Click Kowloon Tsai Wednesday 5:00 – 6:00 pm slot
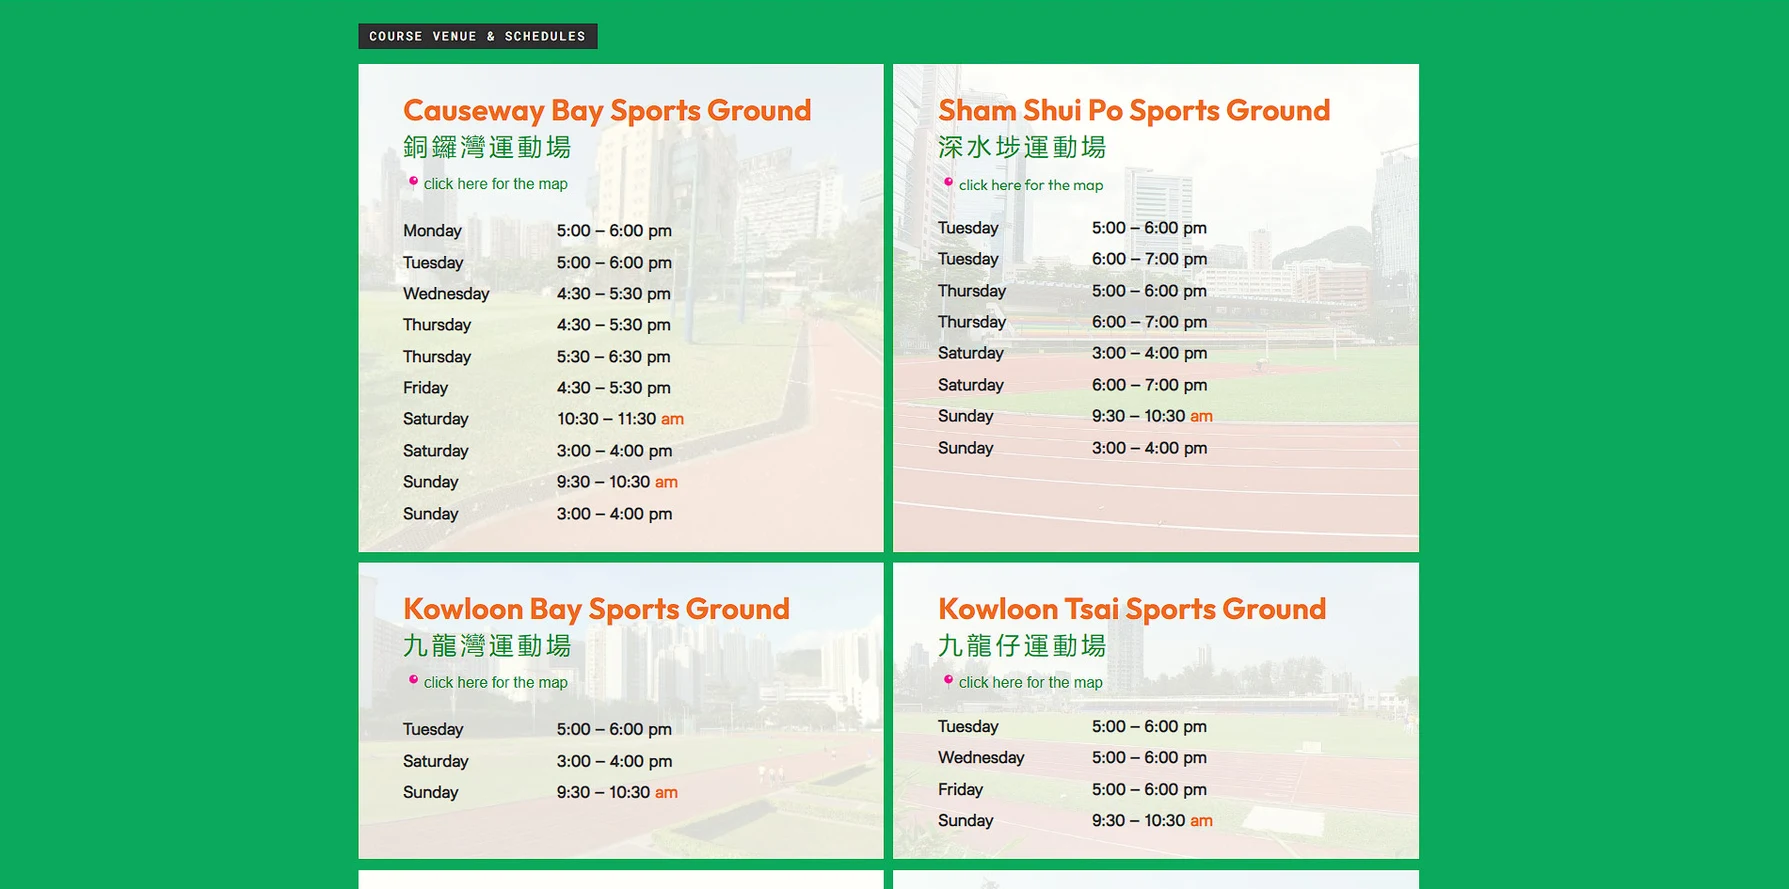 (x=1148, y=758)
